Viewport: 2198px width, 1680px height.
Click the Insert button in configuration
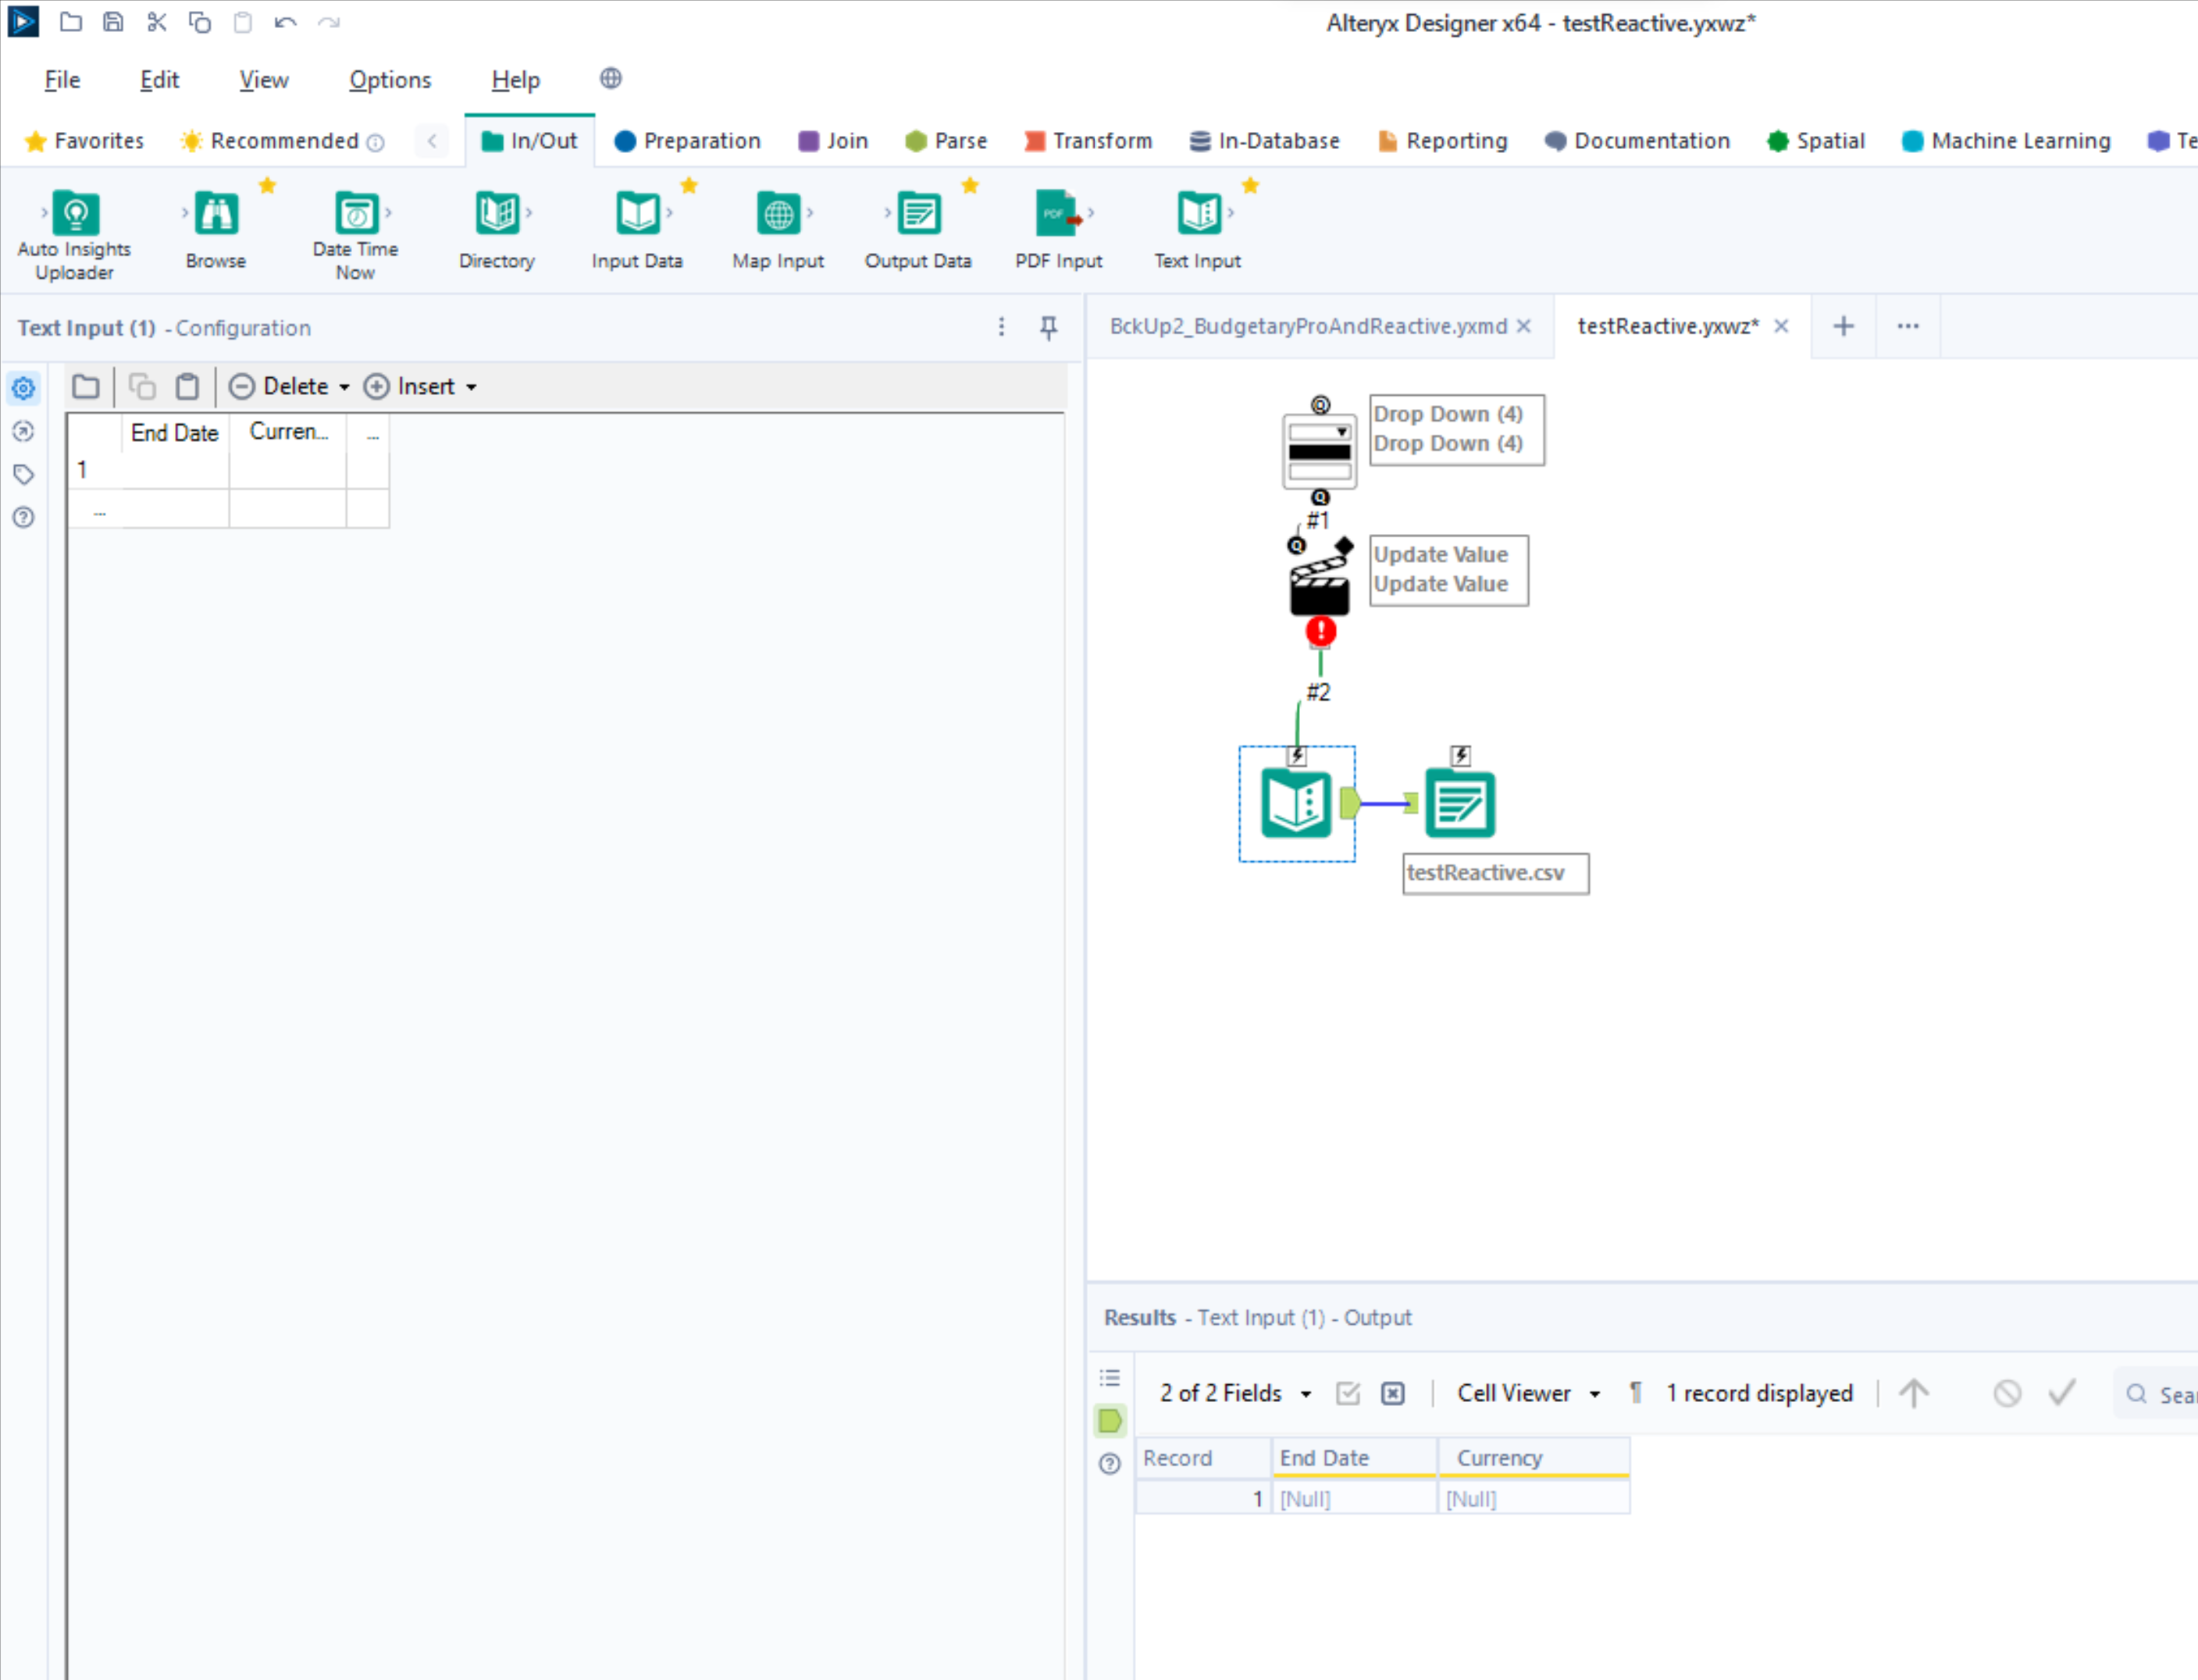420,385
